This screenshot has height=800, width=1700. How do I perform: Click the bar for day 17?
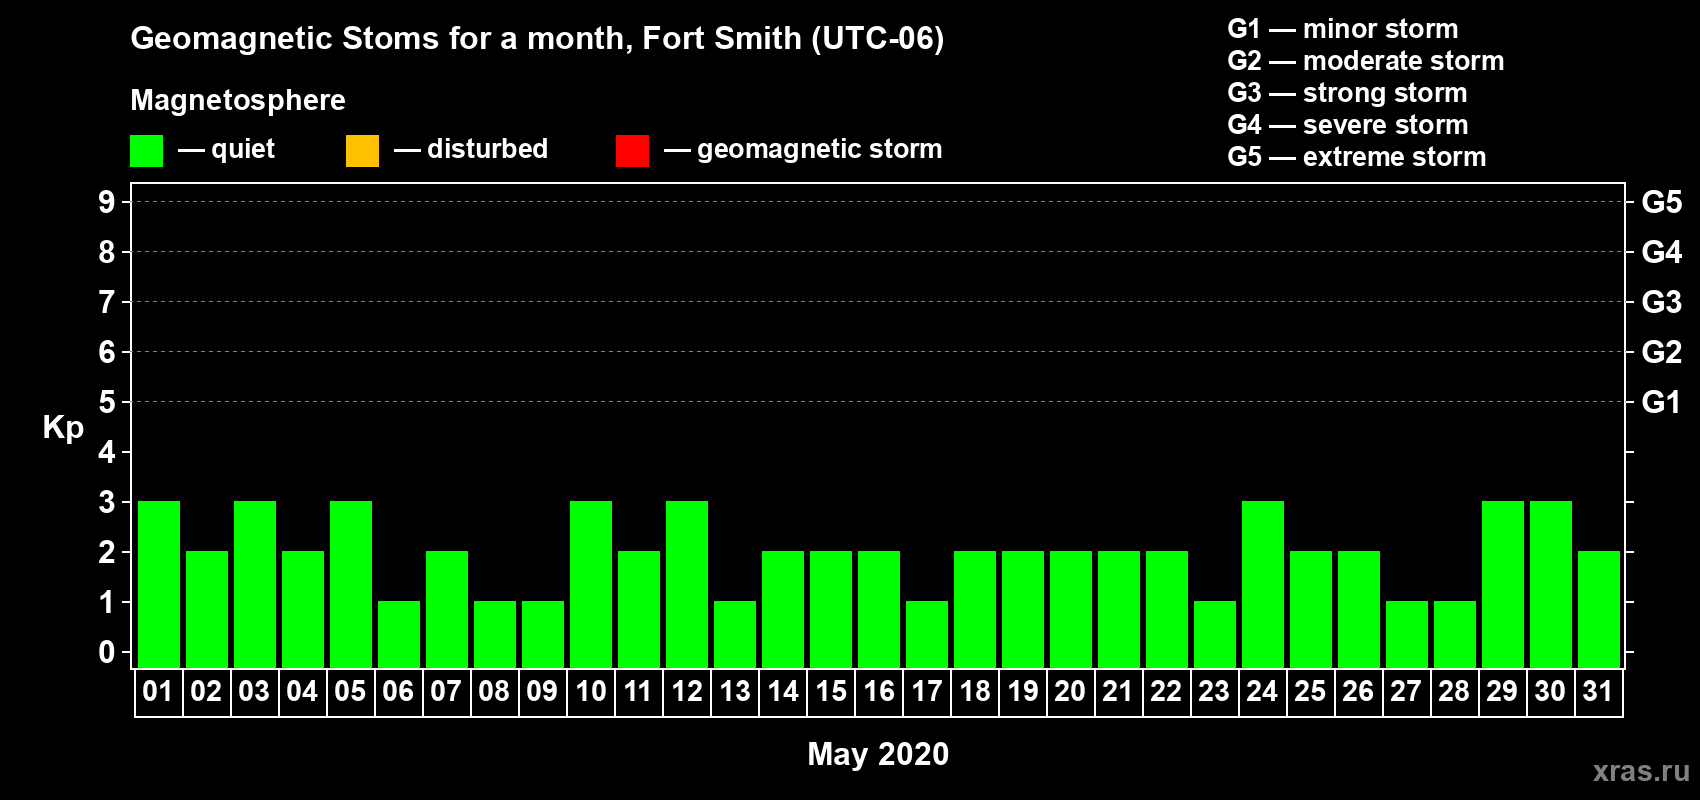(927, 634)
